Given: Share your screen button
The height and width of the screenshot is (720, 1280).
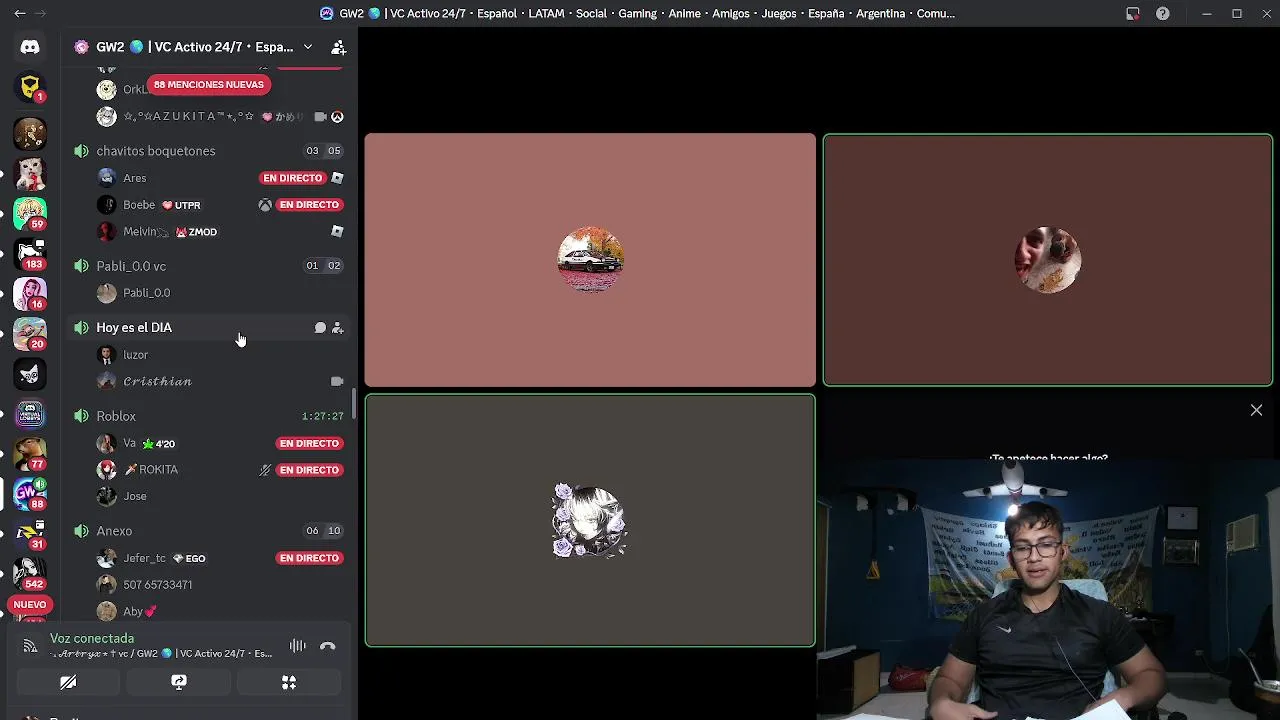Looking at the screenshot, I should 179,682.
